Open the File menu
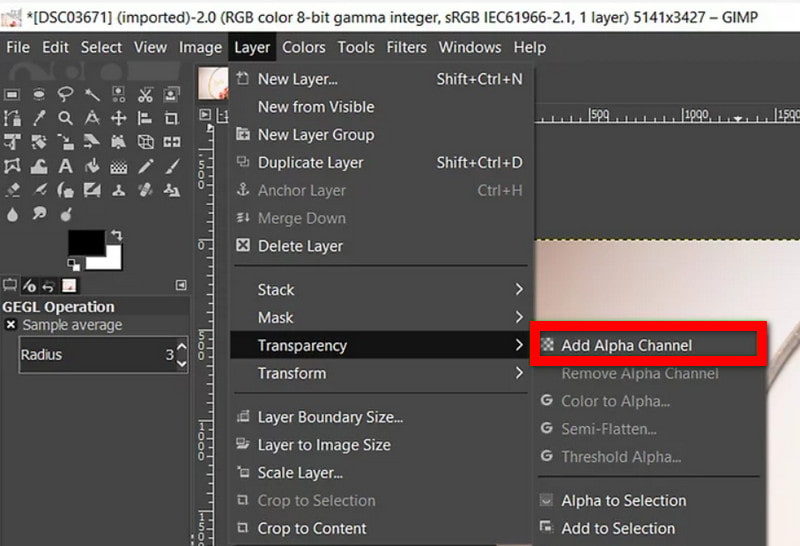The image size is (800, 546). 18,47
